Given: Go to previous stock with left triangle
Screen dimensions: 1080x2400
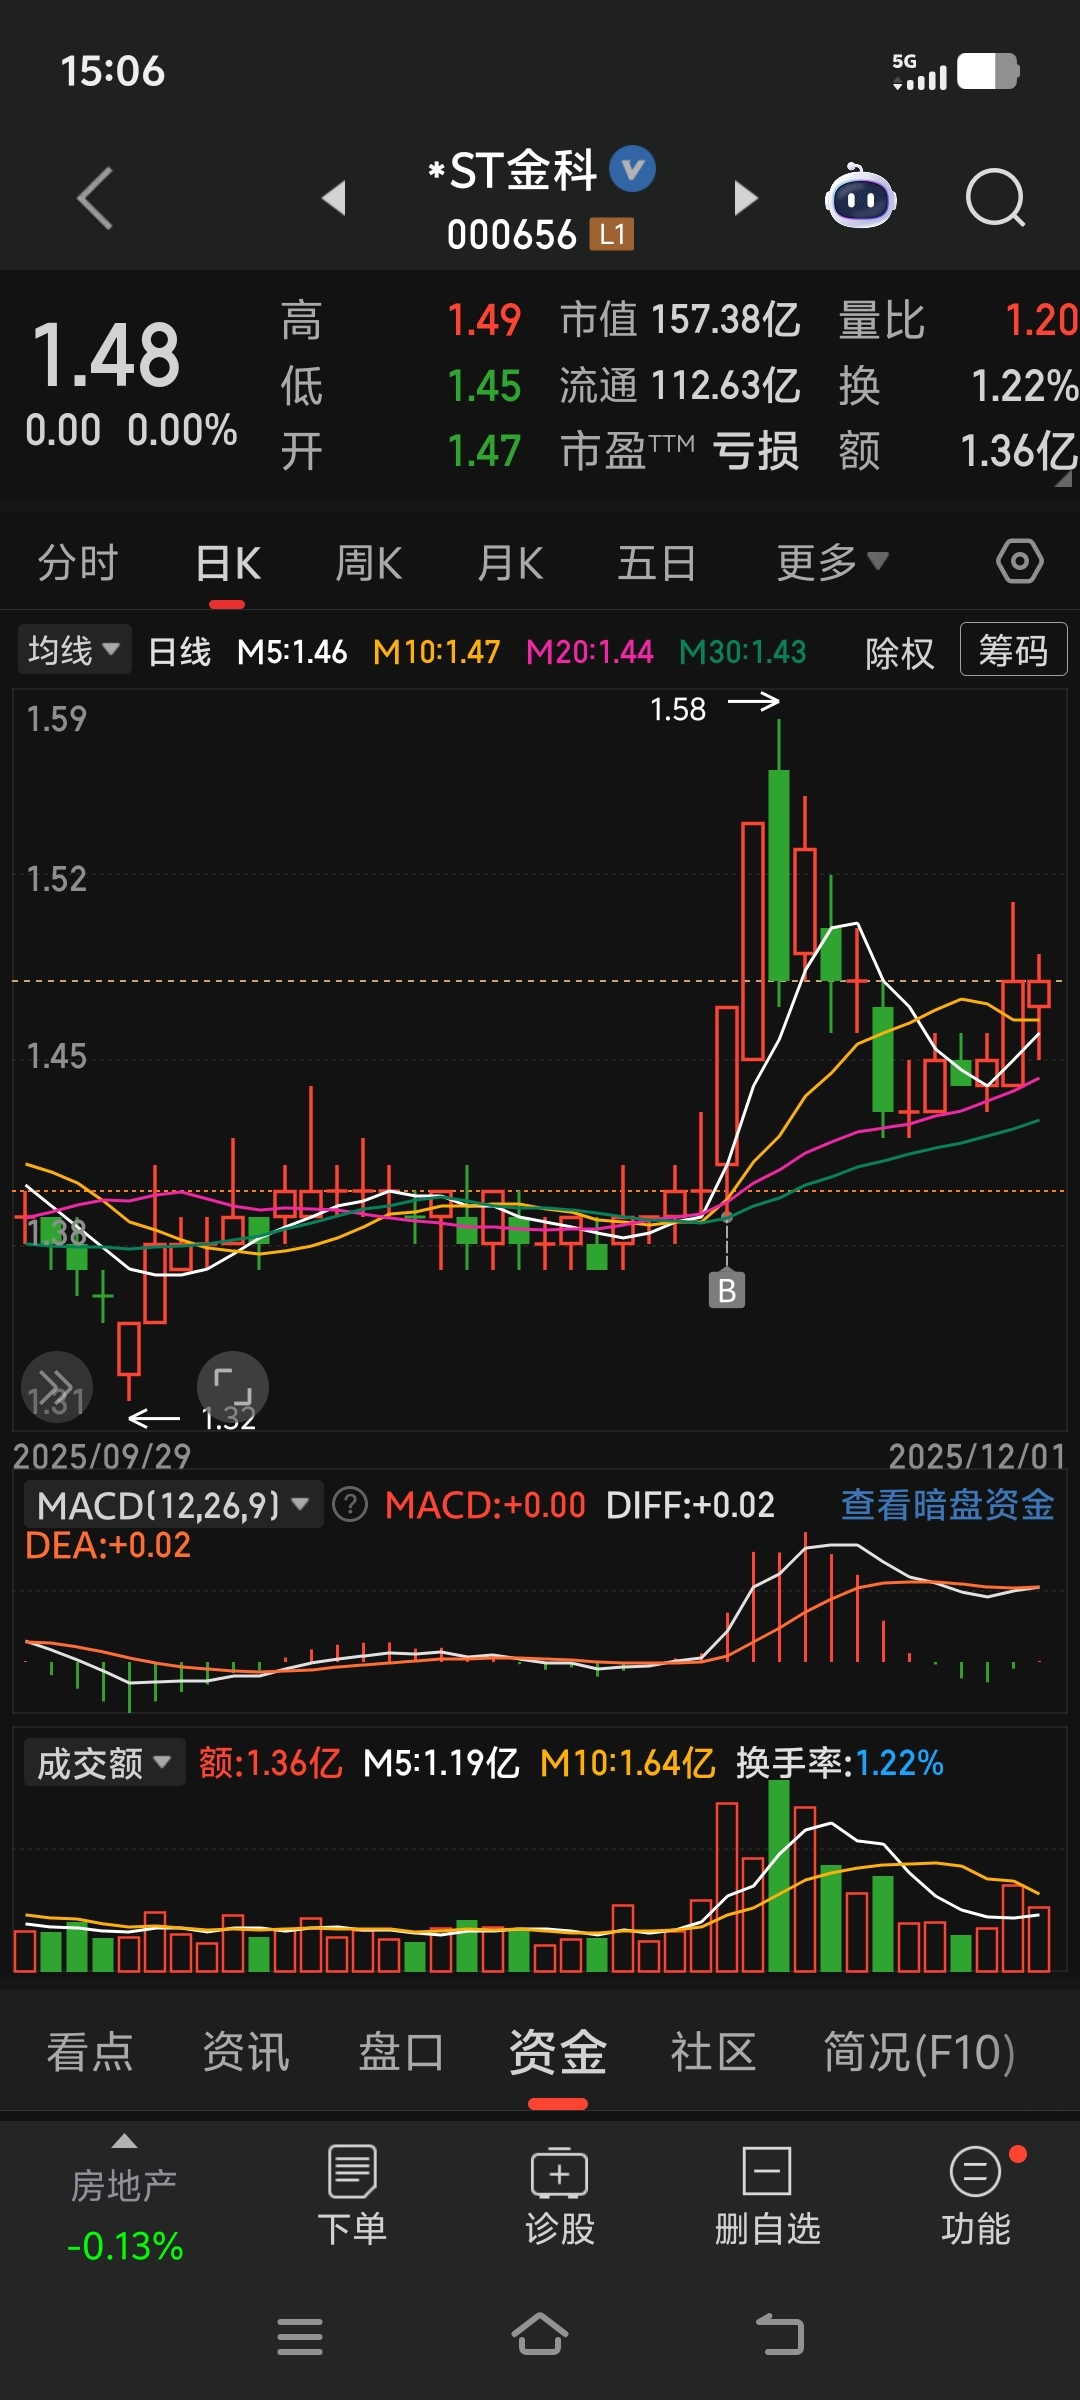Looking at the screenshot, I should [x=335, y=198].
